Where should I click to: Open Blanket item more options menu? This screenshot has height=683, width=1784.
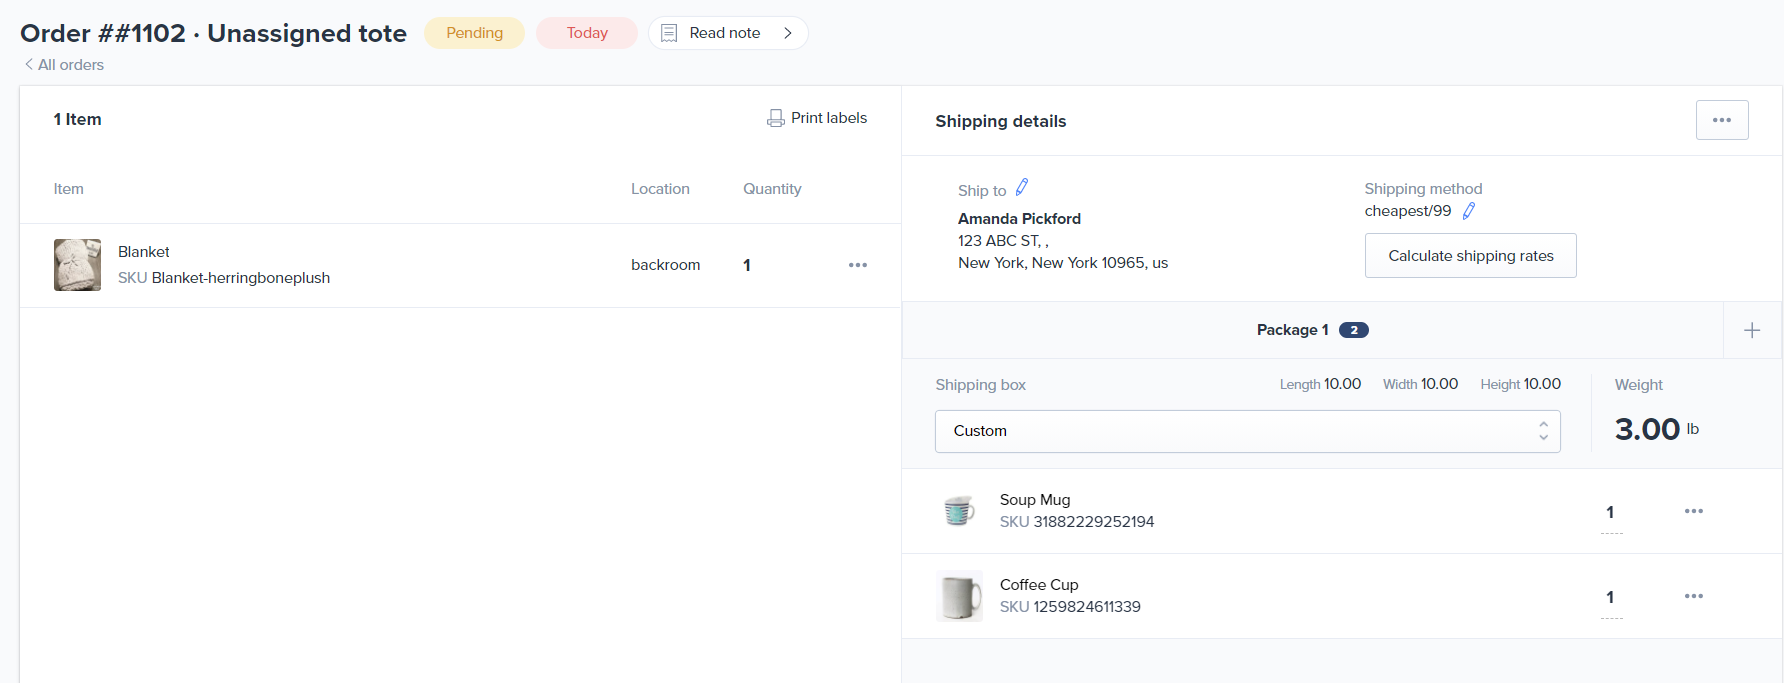[x=857, y=265]
